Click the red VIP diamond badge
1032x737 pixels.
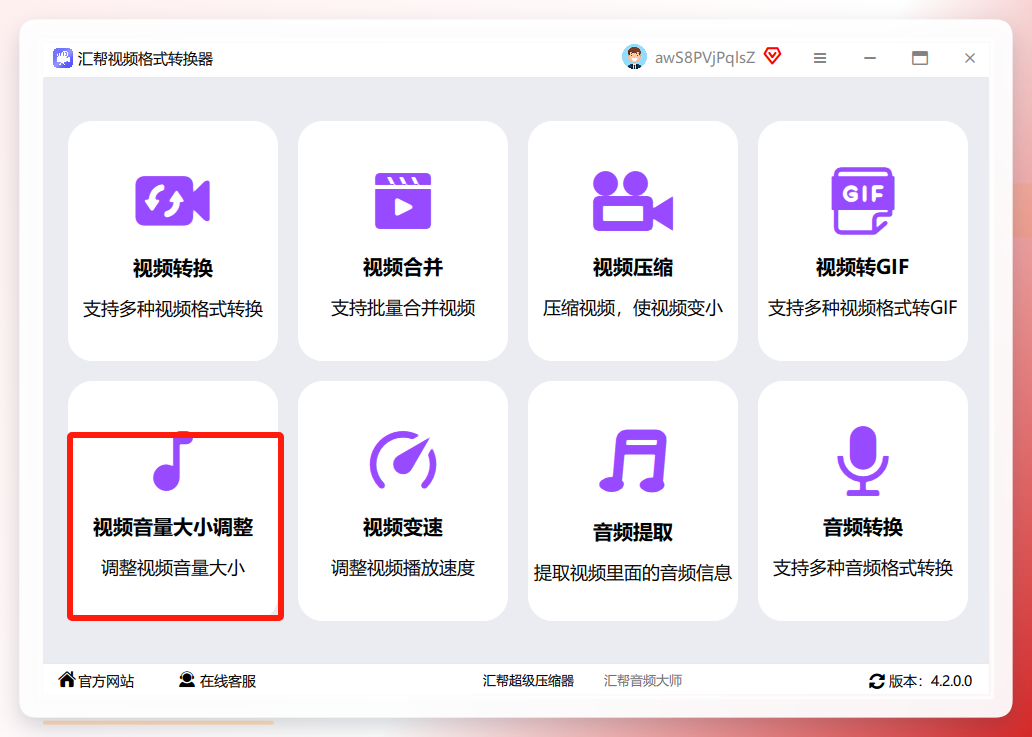tap(773, 56)
